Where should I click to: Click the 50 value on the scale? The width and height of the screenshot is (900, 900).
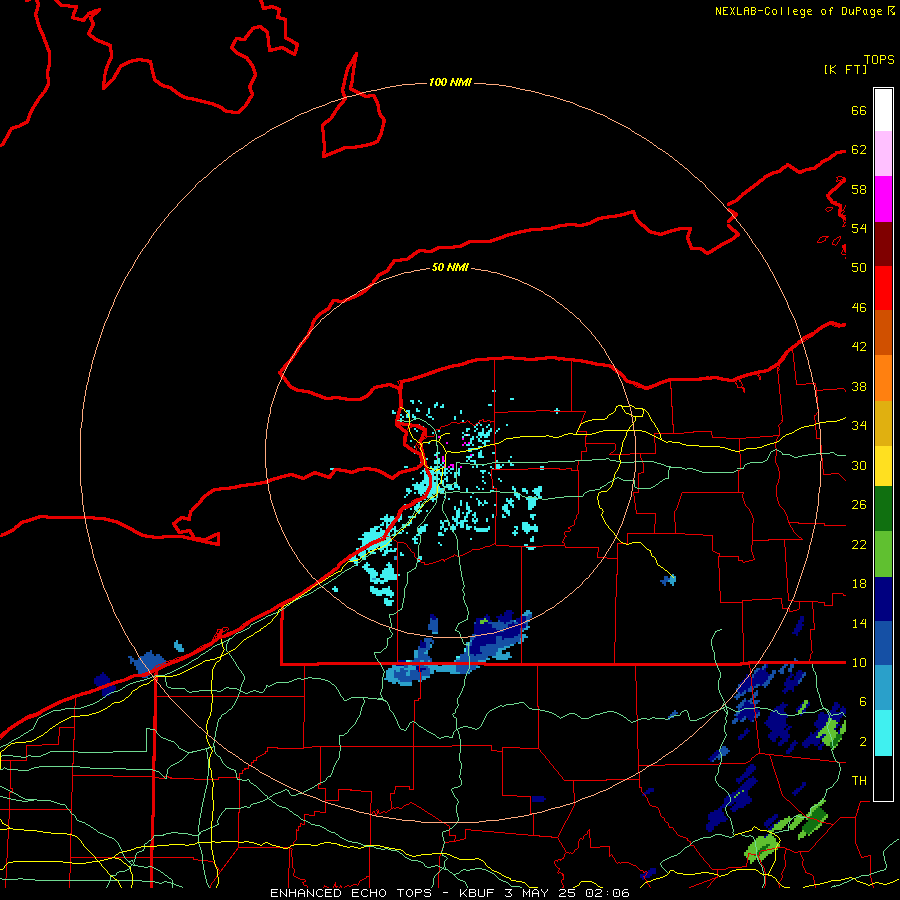[859, 267]
